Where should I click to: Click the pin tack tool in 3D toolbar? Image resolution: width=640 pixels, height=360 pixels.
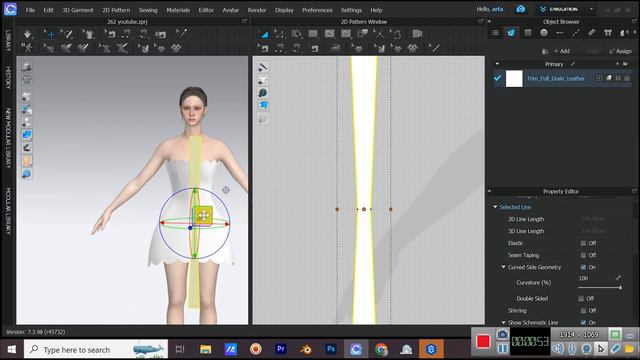(x=182, y=33)
